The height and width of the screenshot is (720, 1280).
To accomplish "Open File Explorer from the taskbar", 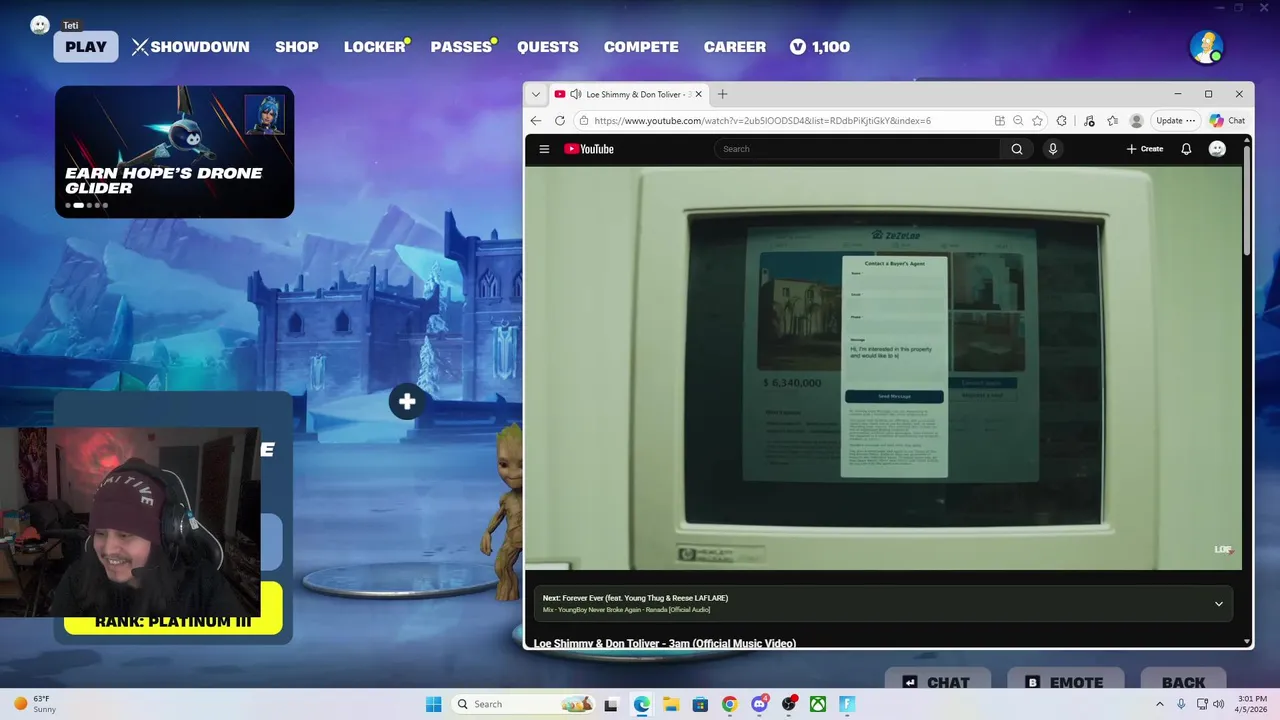I will pos(670,704).
